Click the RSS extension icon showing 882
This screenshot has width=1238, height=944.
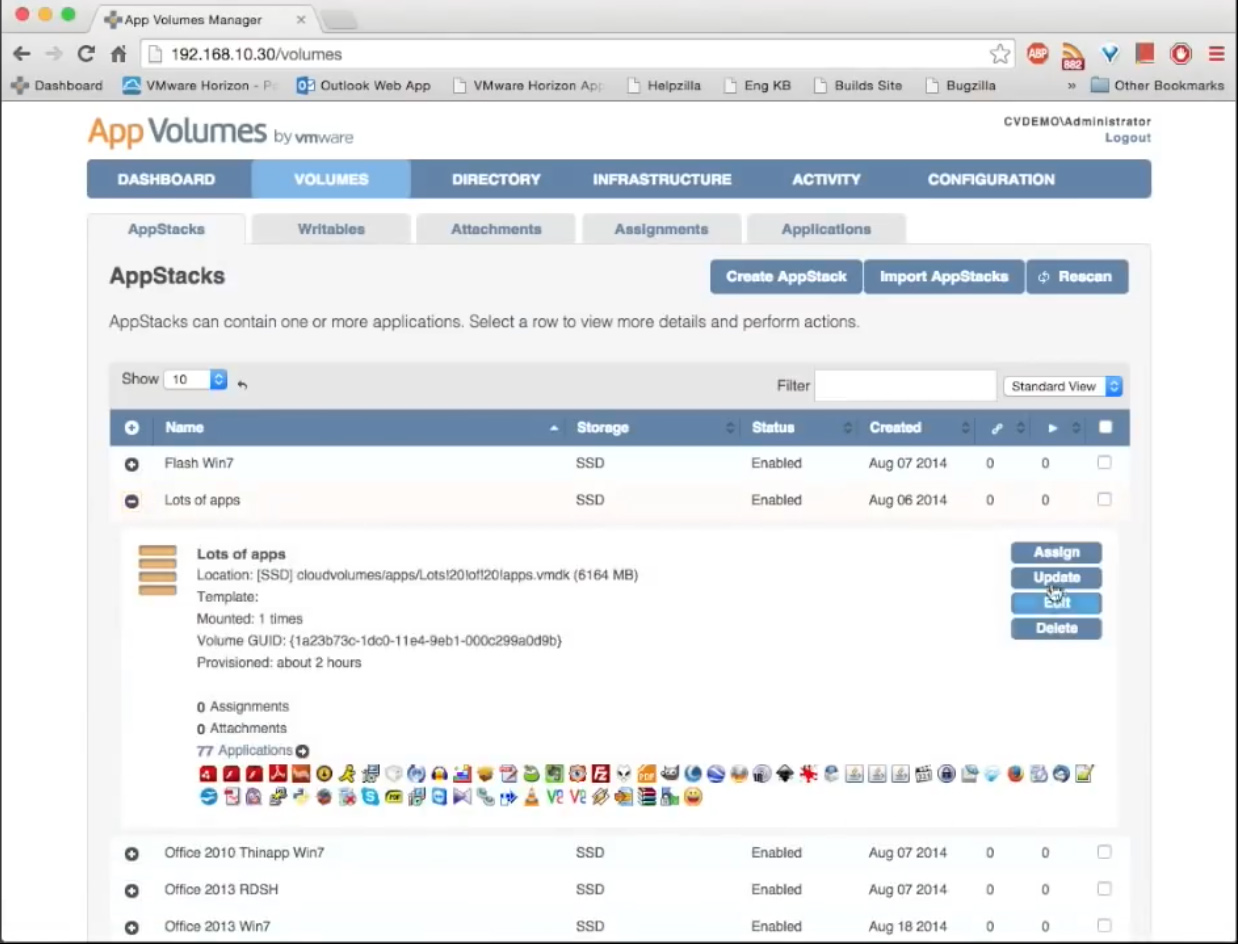pyautogui.click(x=1073, y=56)
